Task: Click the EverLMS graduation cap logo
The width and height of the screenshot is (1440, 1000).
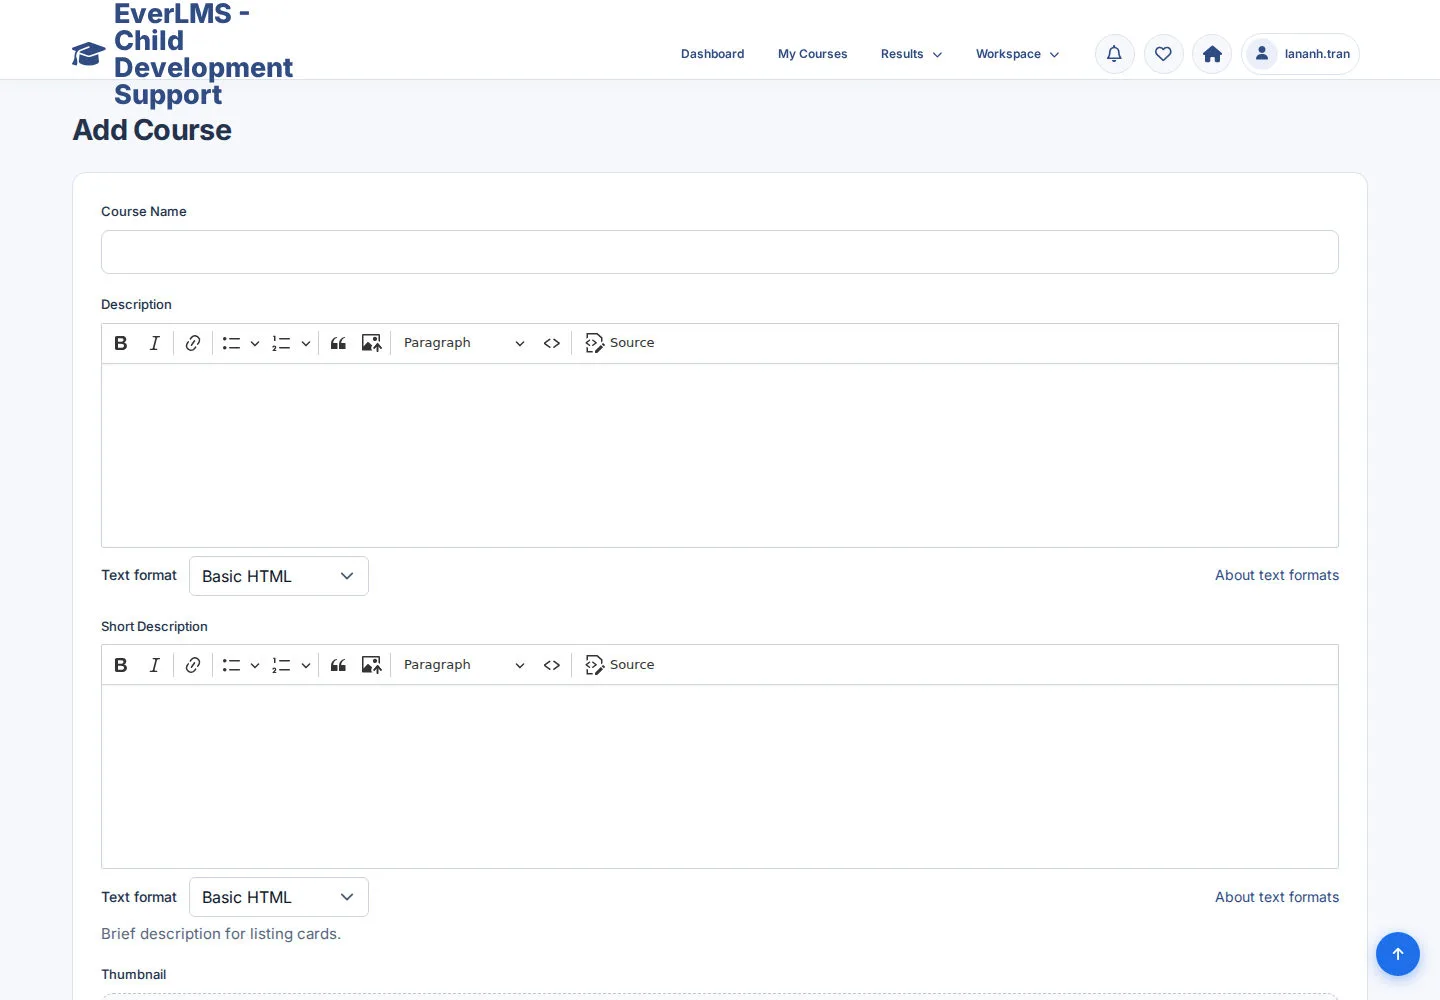Action: pyautogui.click(x=88, y=54)
